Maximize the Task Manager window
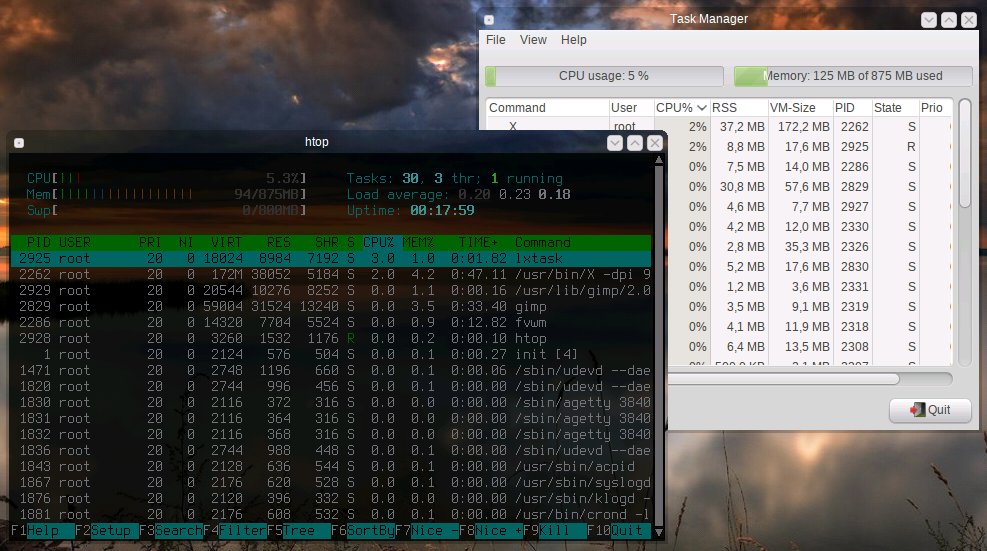 tap(949, 20)
